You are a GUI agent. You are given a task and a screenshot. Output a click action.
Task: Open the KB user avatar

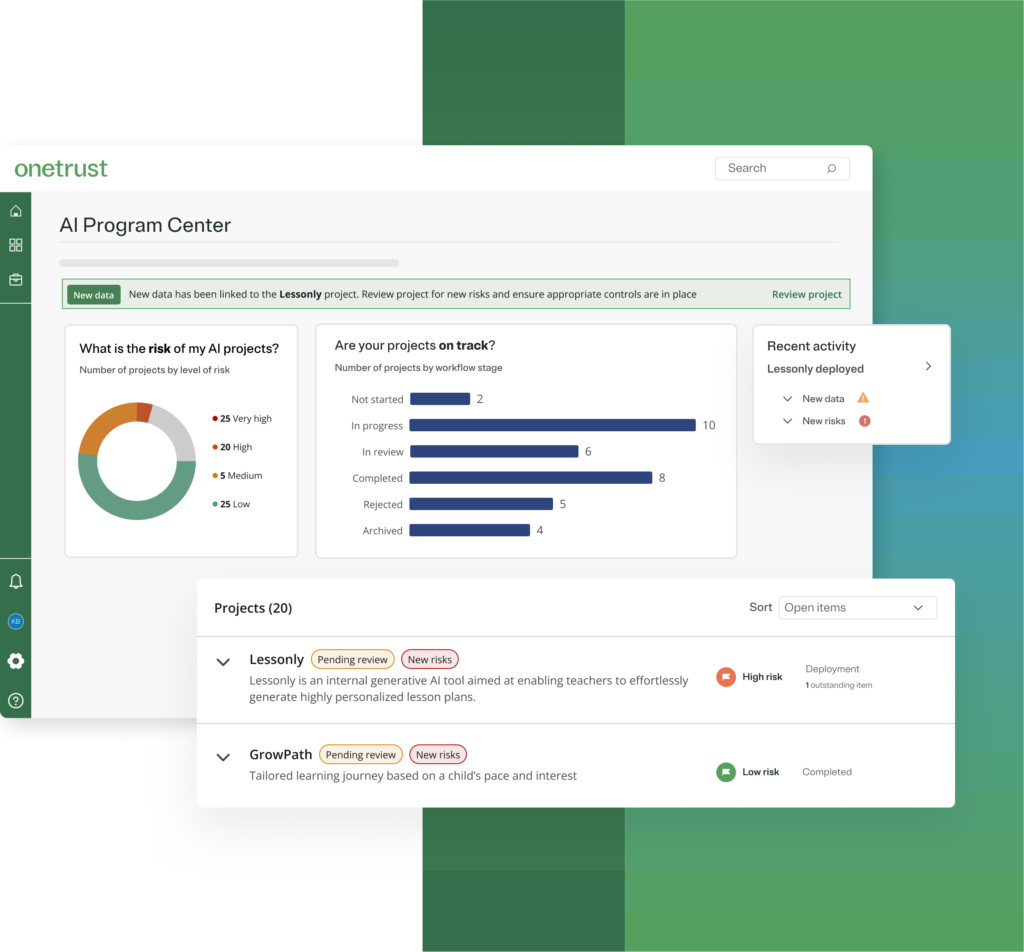pyautogui.click(x=16, y=621)
